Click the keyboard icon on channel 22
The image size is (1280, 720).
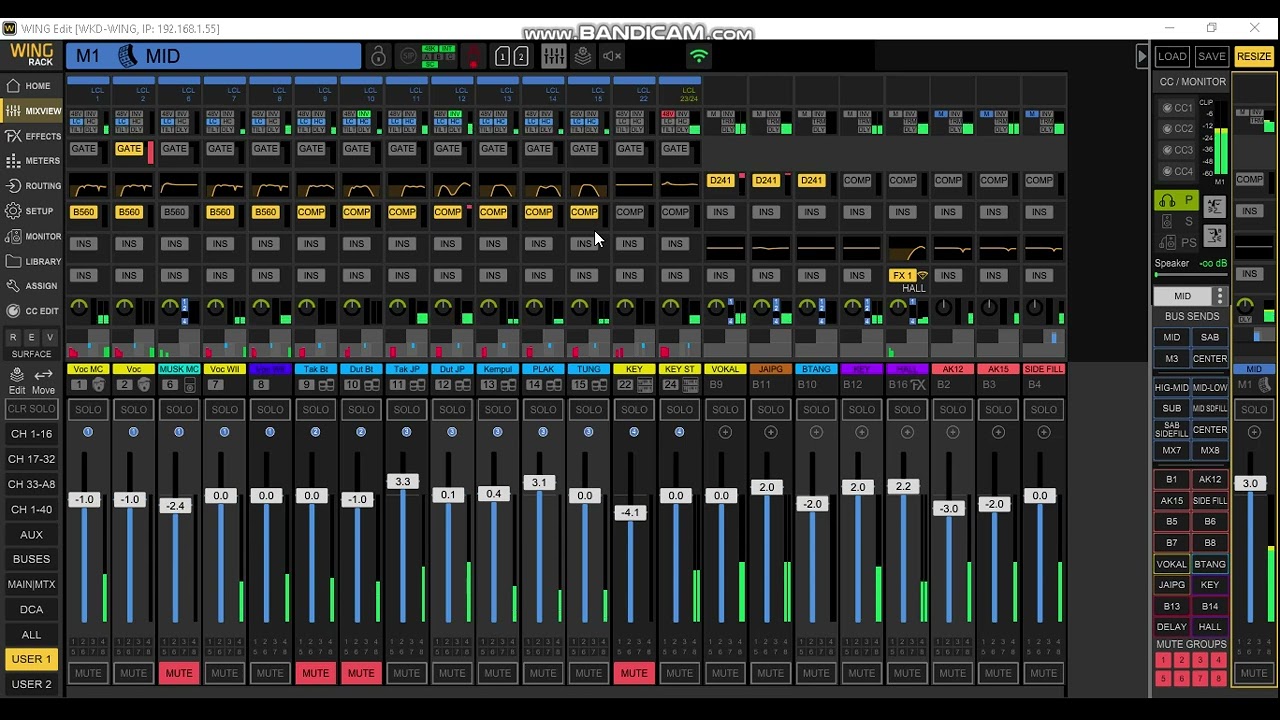point(645,385)
